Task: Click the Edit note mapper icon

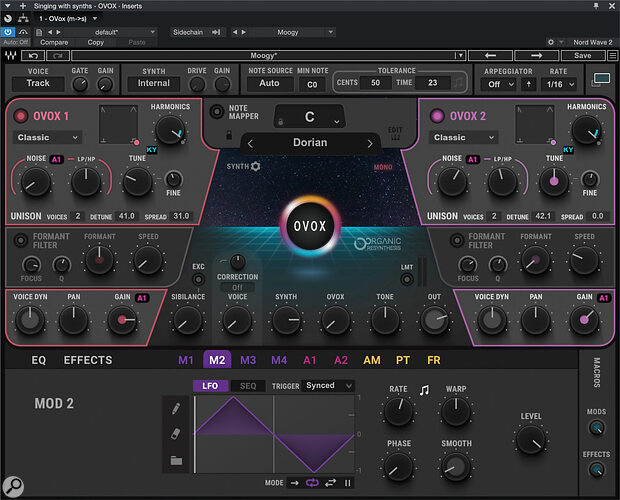Action: tap(395, 134)
